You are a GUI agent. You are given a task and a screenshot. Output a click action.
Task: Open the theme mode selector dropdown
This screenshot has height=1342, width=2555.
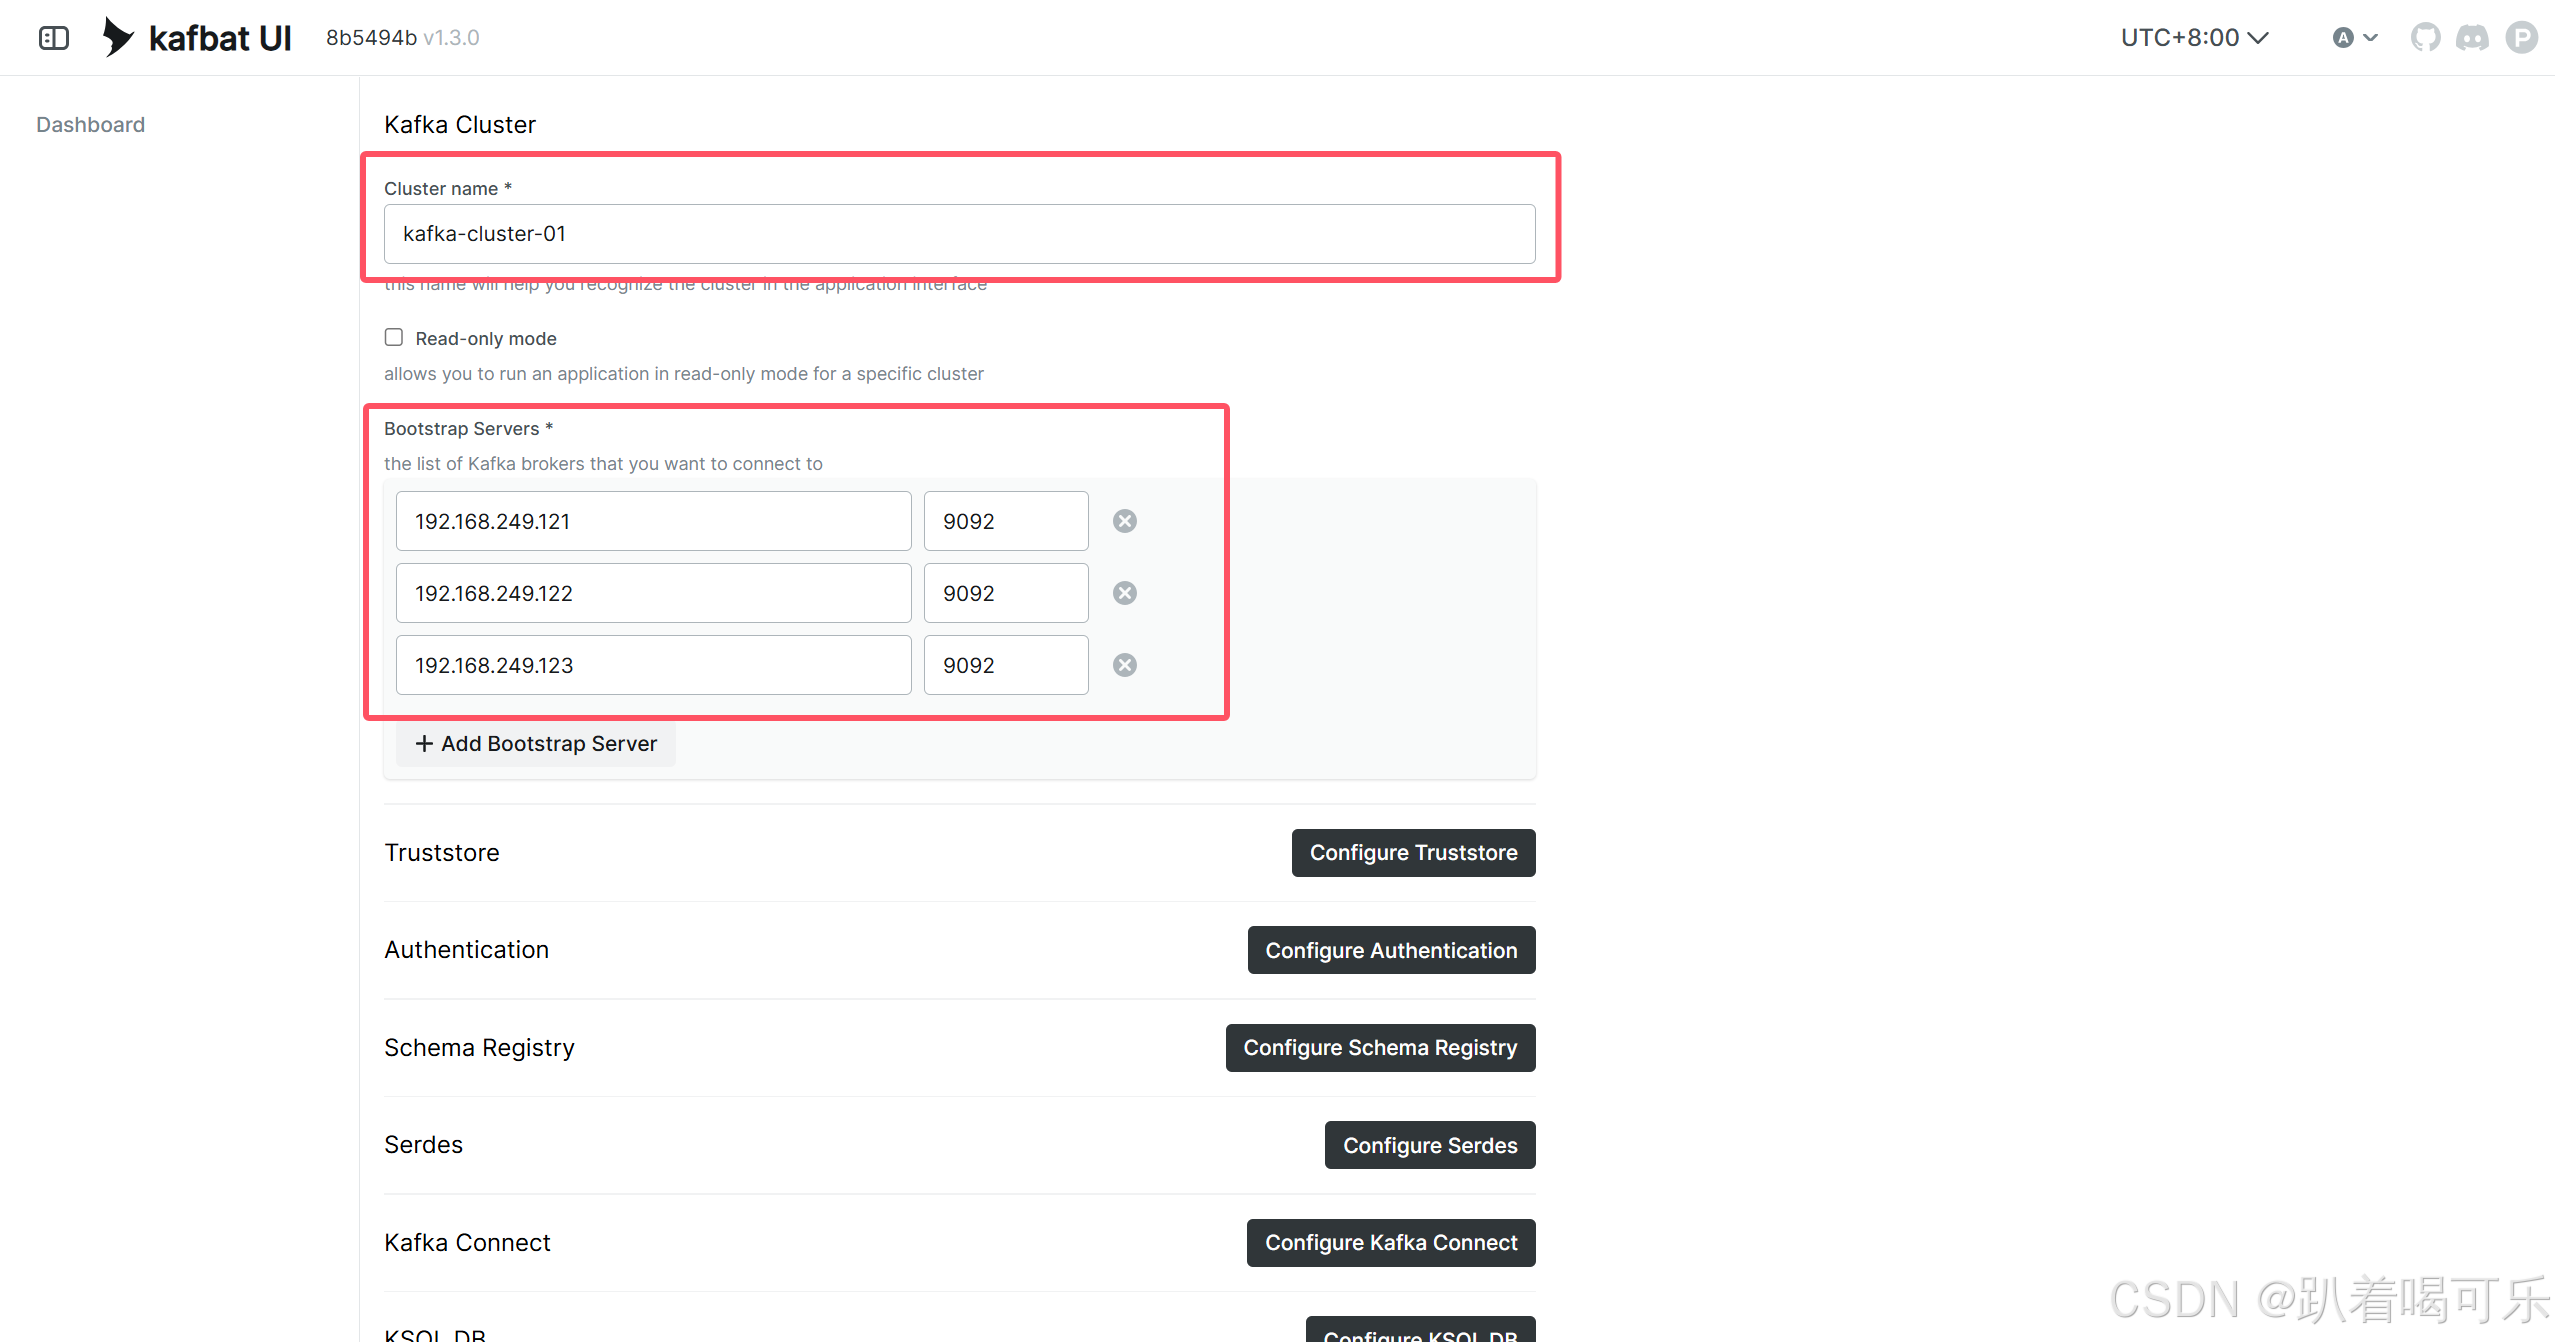2355,38
